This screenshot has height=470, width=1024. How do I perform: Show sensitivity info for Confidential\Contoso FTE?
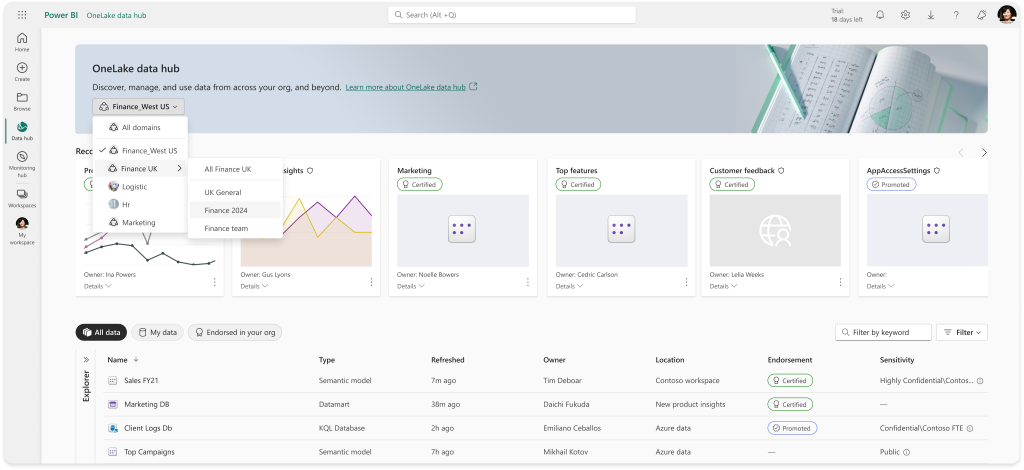(970, 428)
